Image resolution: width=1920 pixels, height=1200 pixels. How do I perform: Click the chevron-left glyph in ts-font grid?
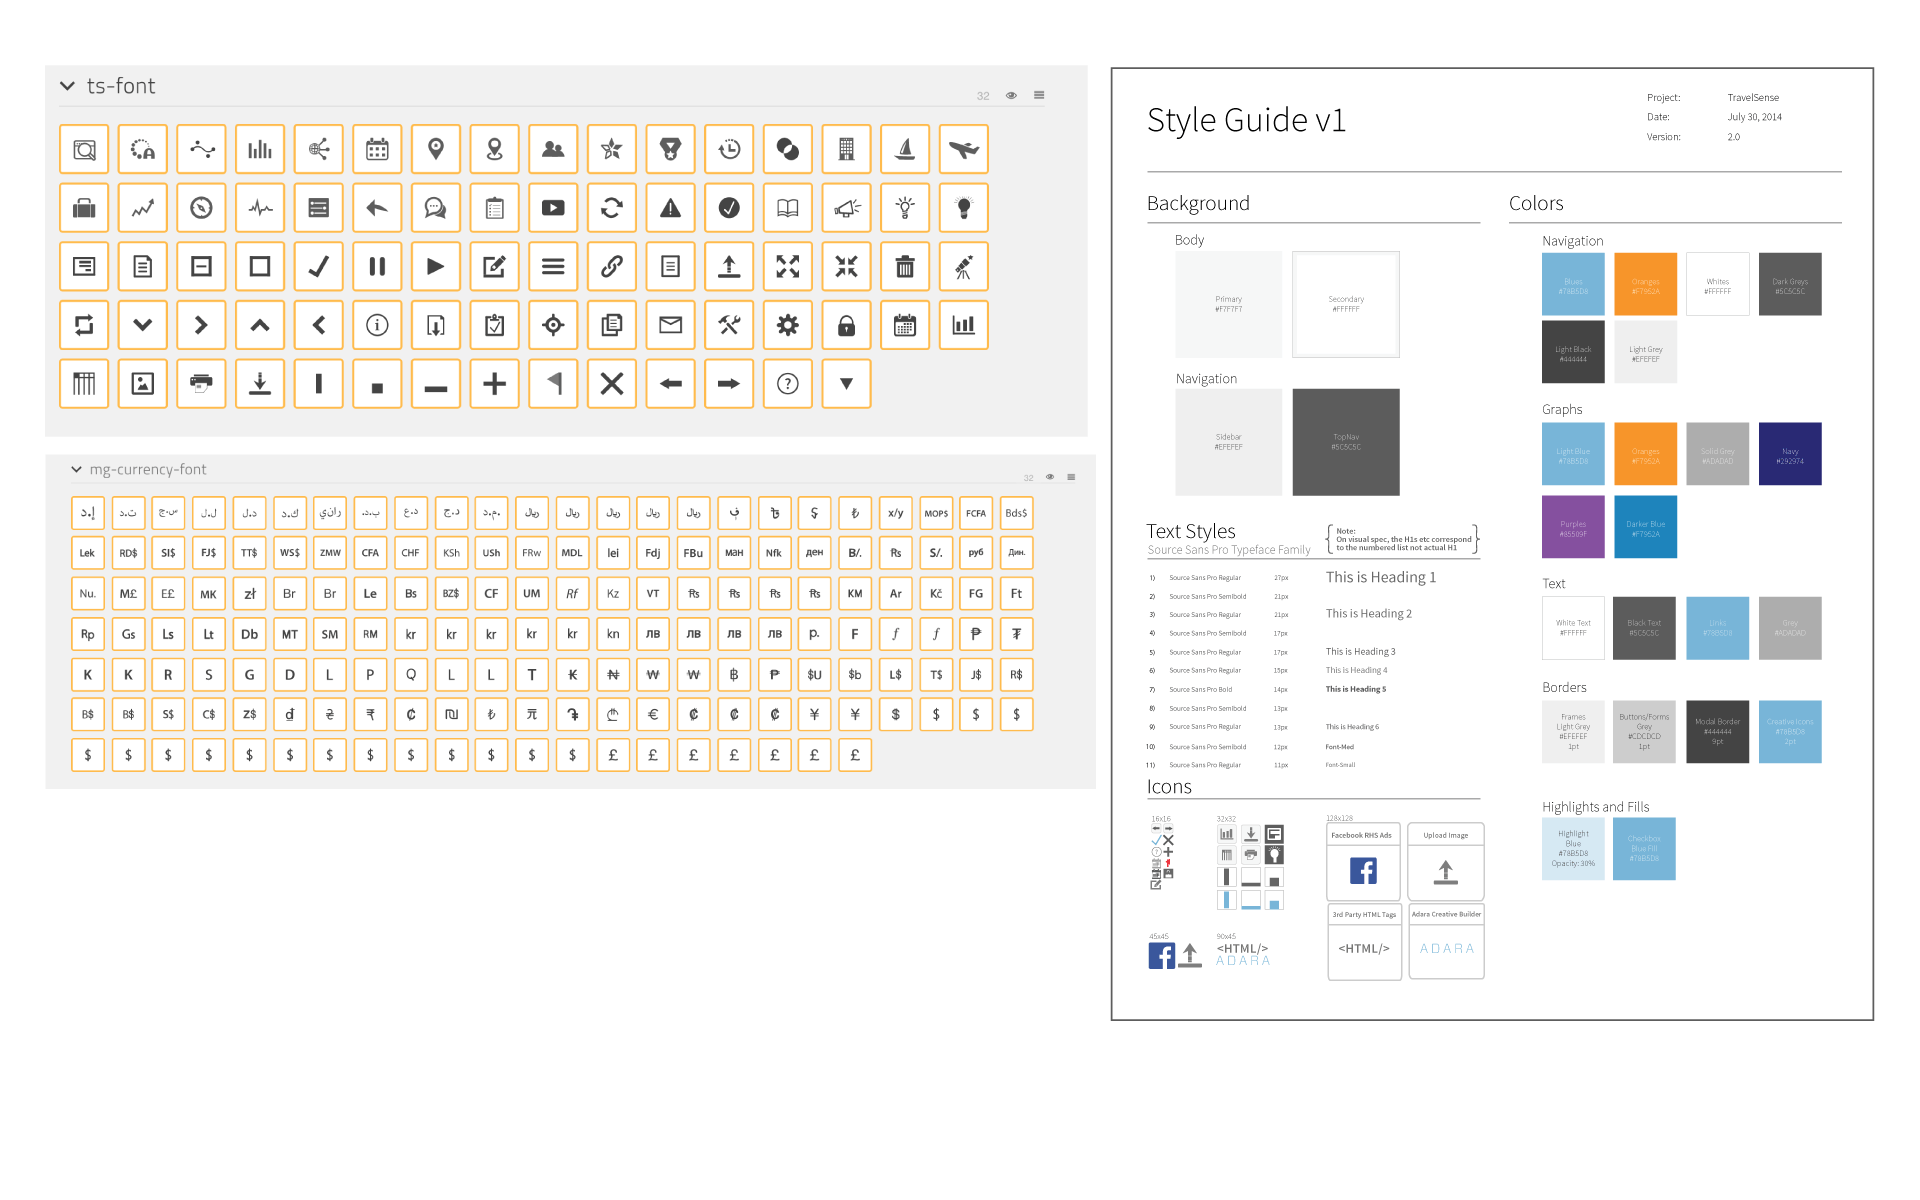pyautogui.click(x=319, y=325)
